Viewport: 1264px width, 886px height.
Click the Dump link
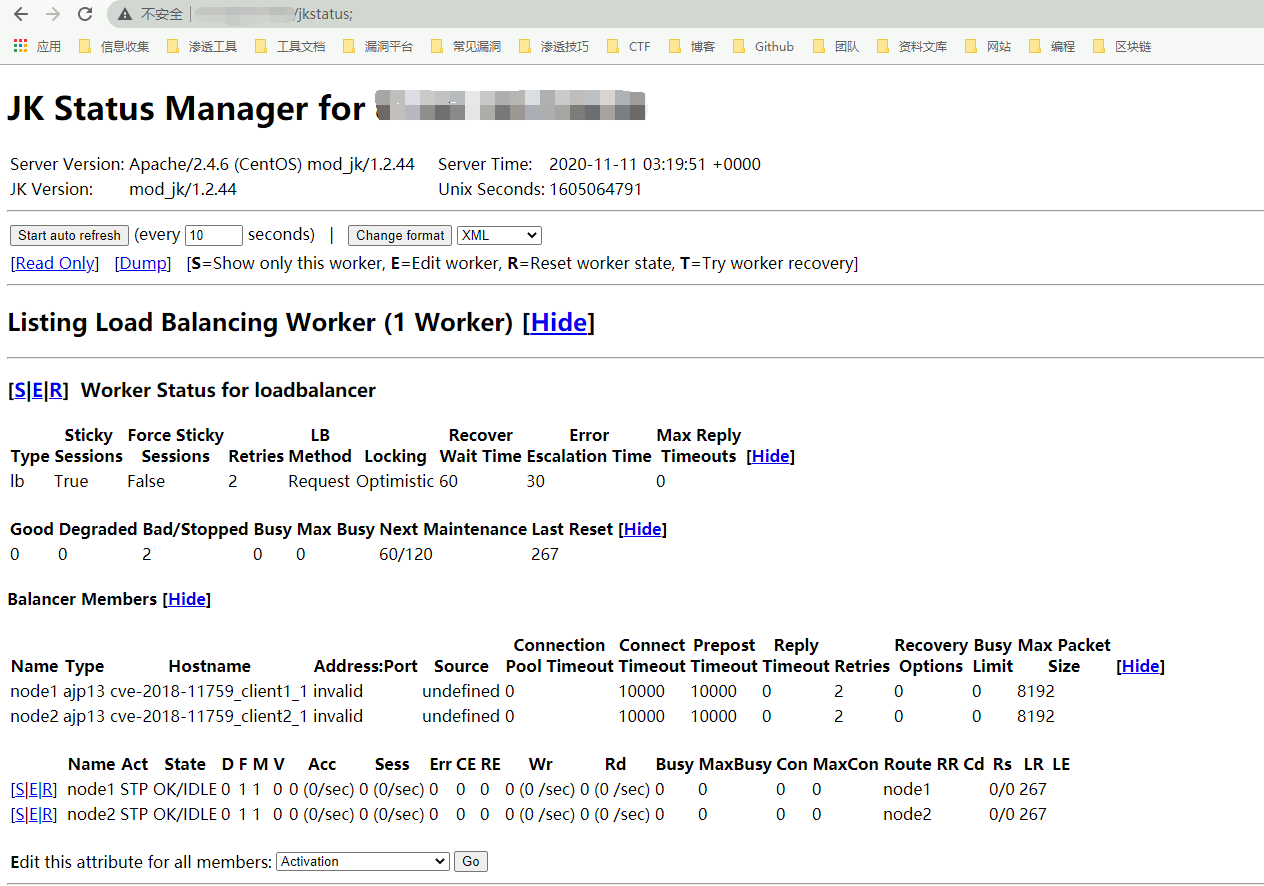[142, 263]
